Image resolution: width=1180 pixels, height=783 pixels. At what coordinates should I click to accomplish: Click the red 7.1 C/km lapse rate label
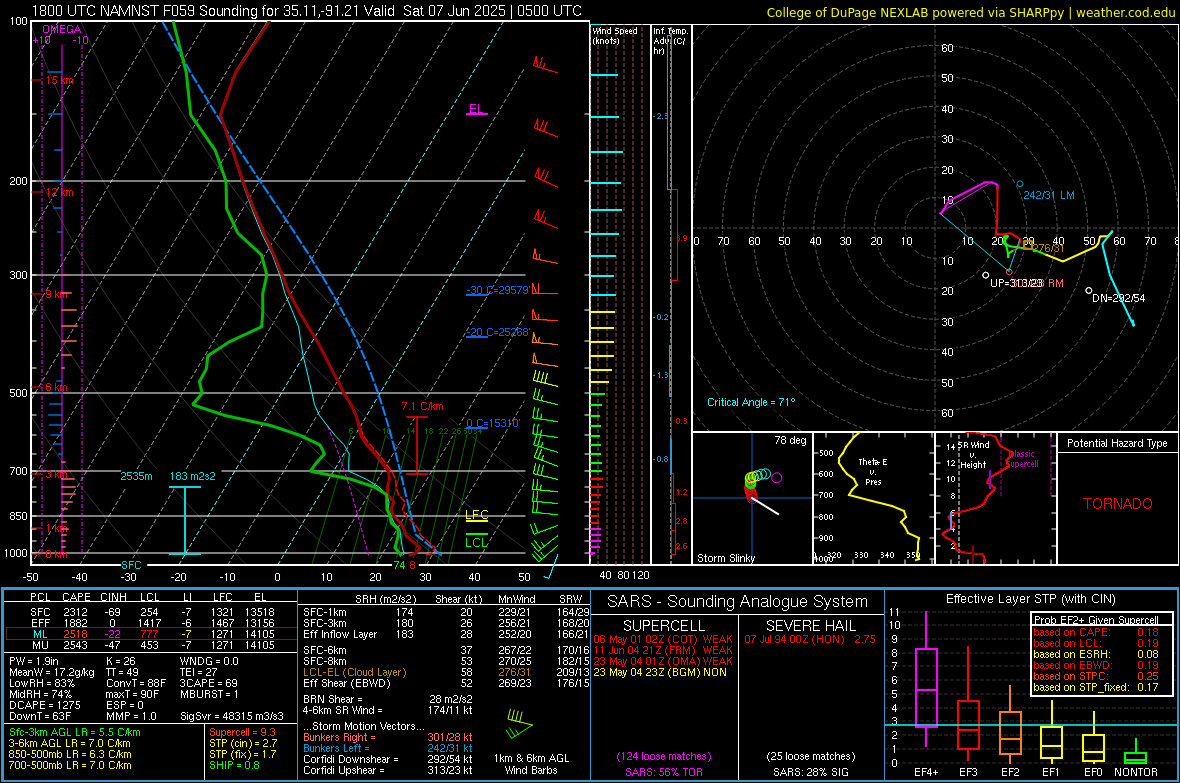coord(422,406)
